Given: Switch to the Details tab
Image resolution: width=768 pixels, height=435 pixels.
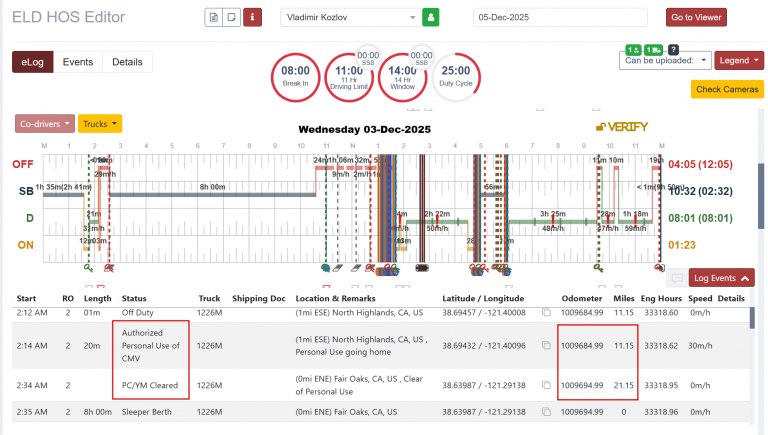Looking at the screenshot, I should 127,62.
